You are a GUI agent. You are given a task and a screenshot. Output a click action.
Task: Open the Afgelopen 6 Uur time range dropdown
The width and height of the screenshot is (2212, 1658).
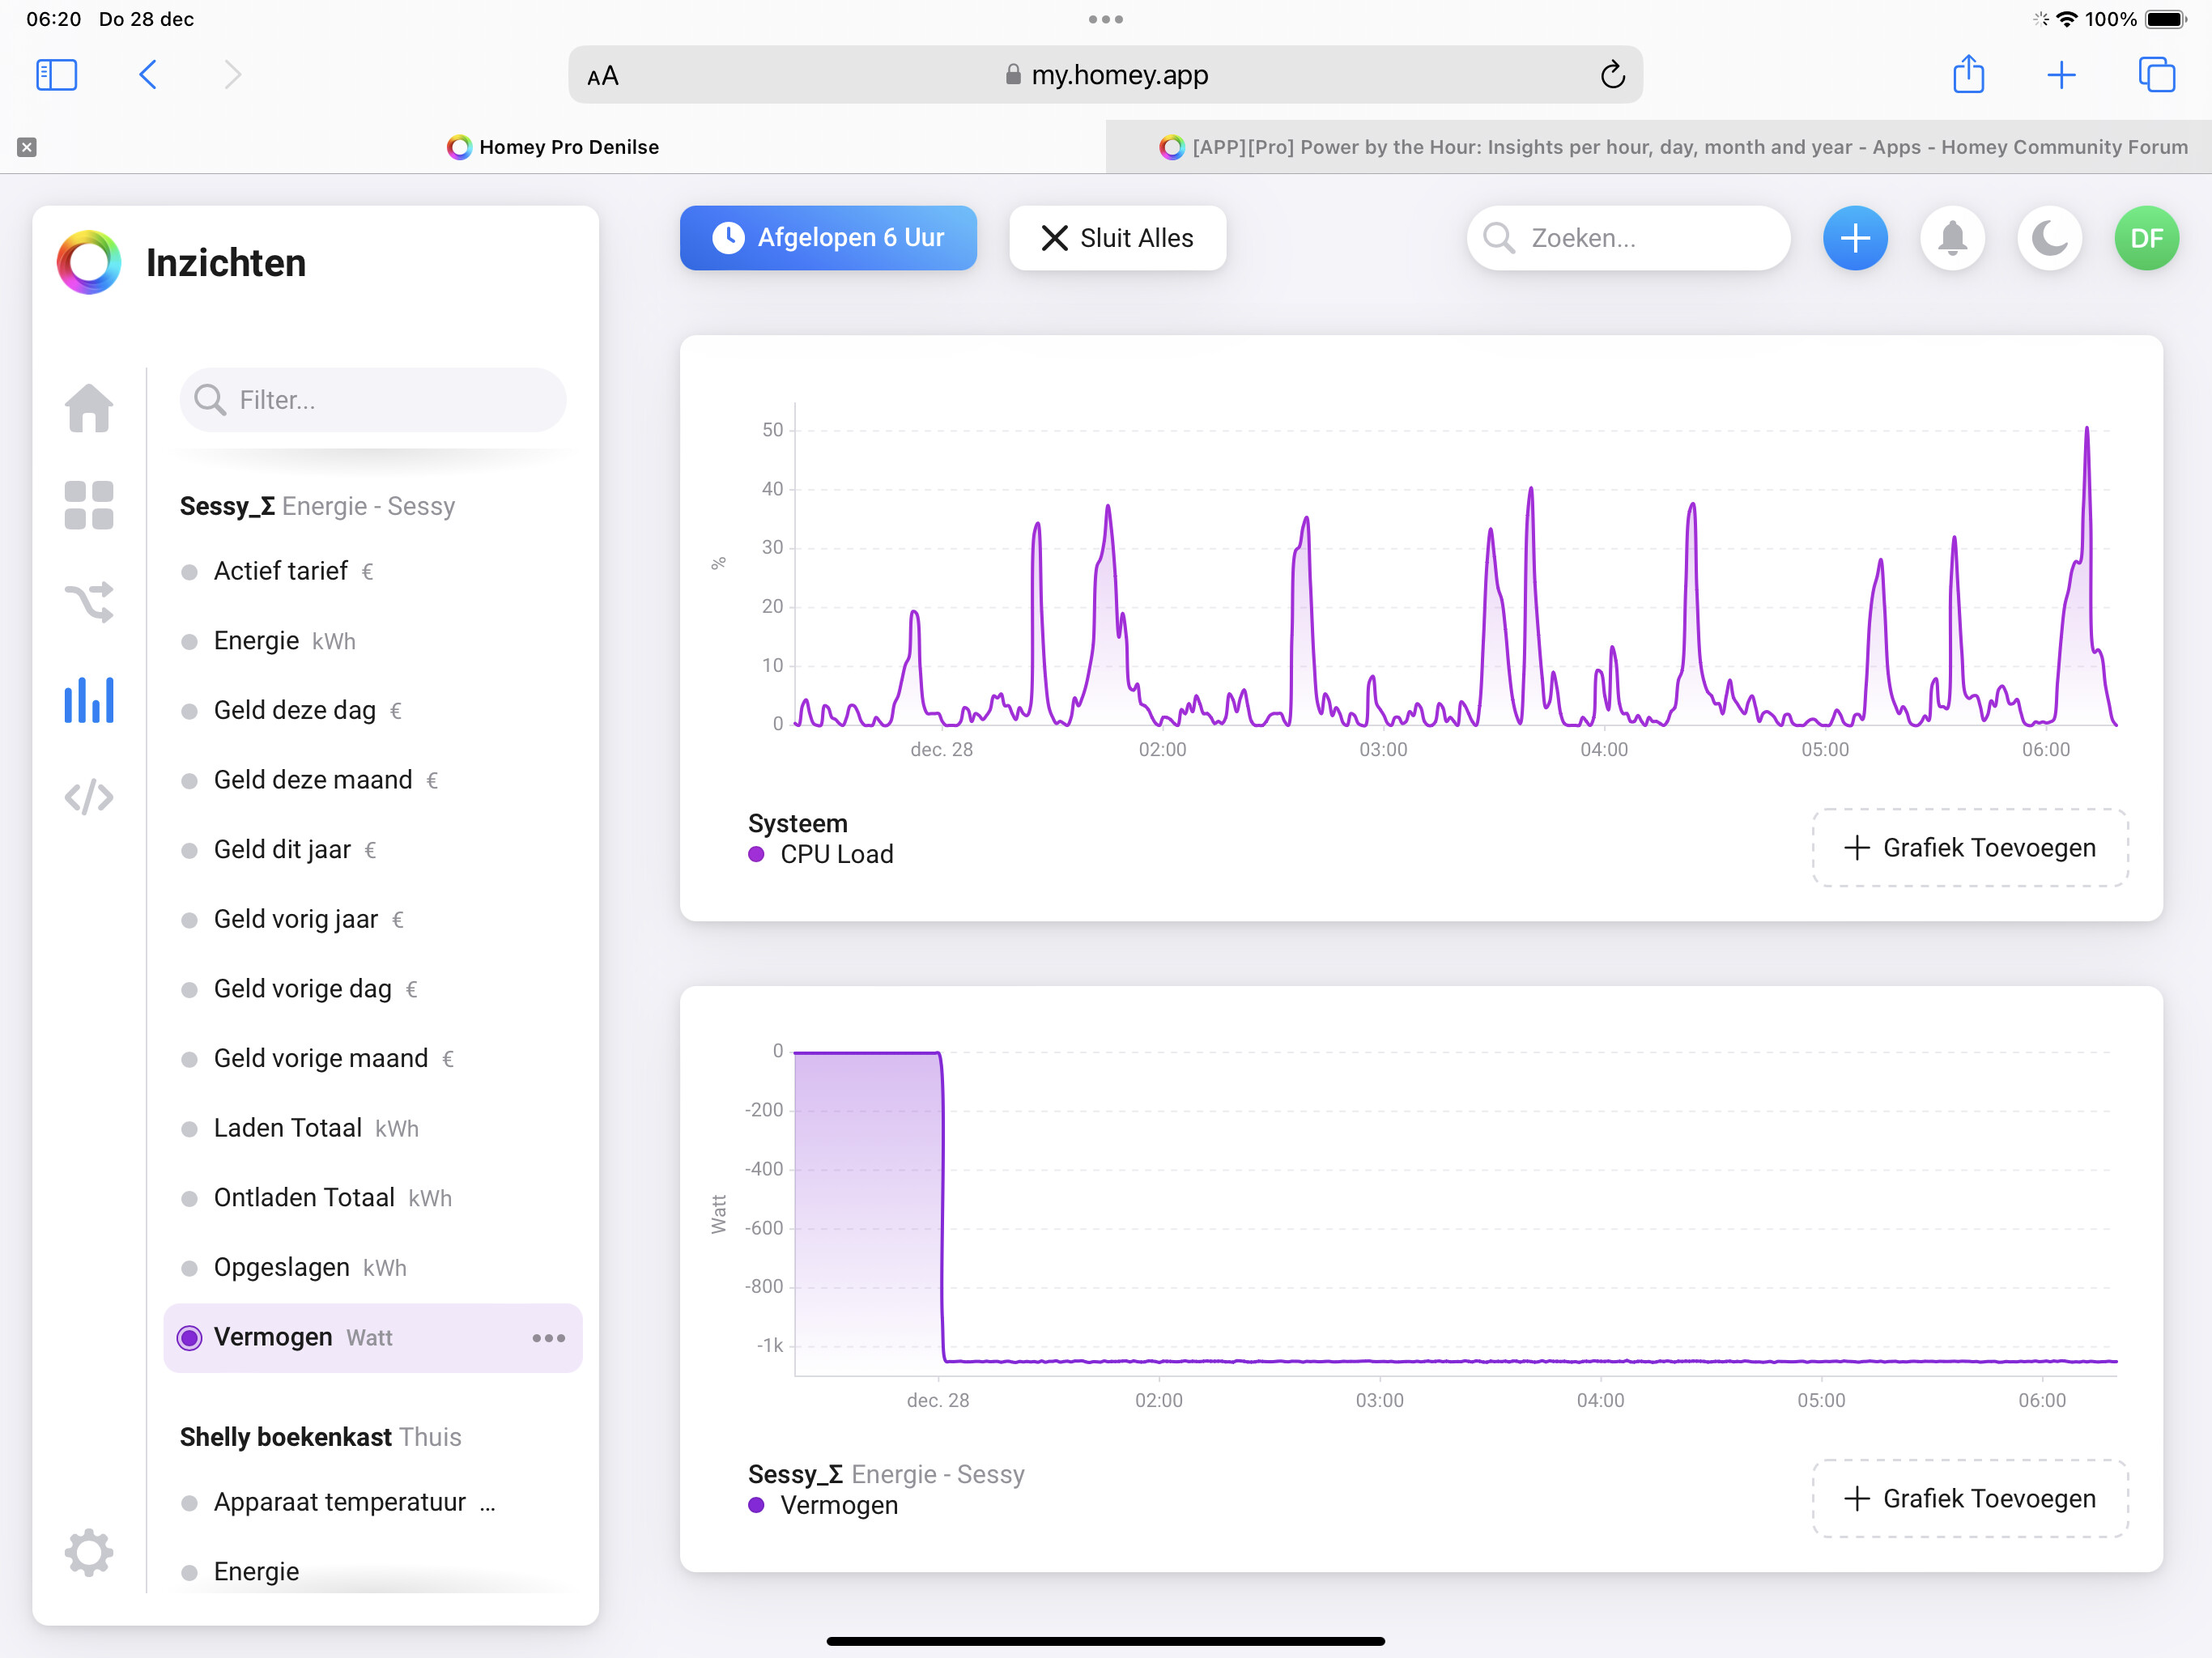coord(828,238)
